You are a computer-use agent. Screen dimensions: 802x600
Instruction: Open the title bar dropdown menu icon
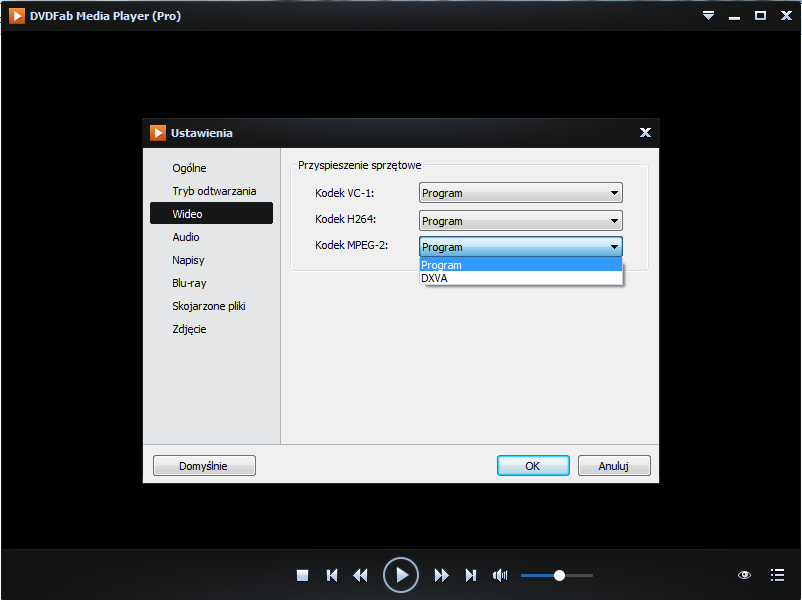(709, 16)
